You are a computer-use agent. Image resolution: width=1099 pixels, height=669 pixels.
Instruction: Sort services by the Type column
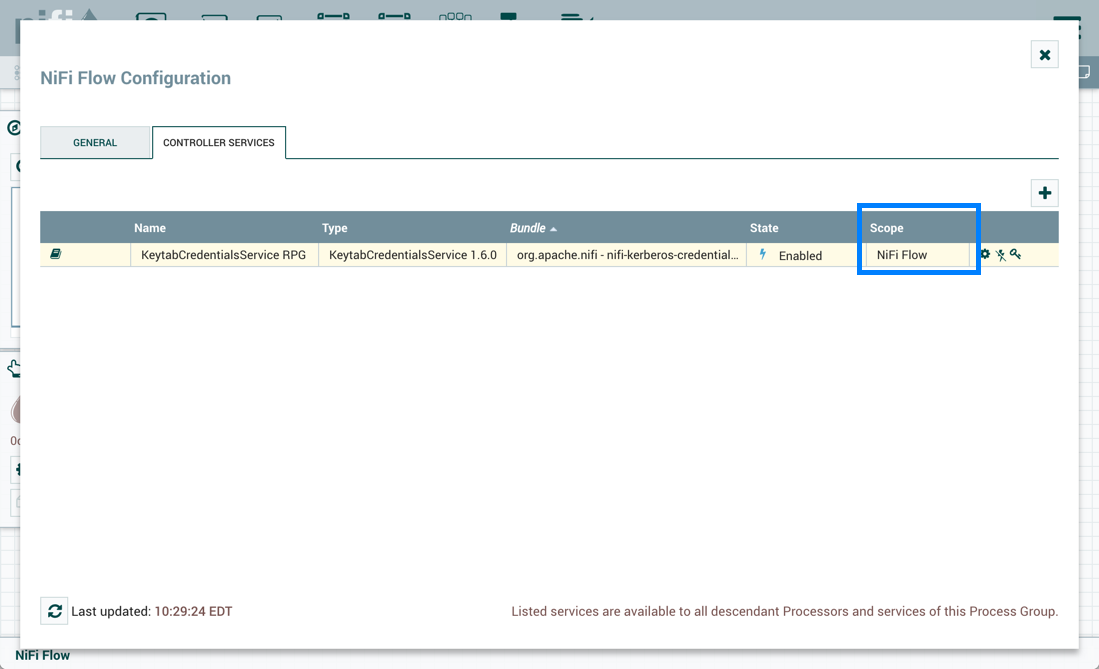click(335, 228)
